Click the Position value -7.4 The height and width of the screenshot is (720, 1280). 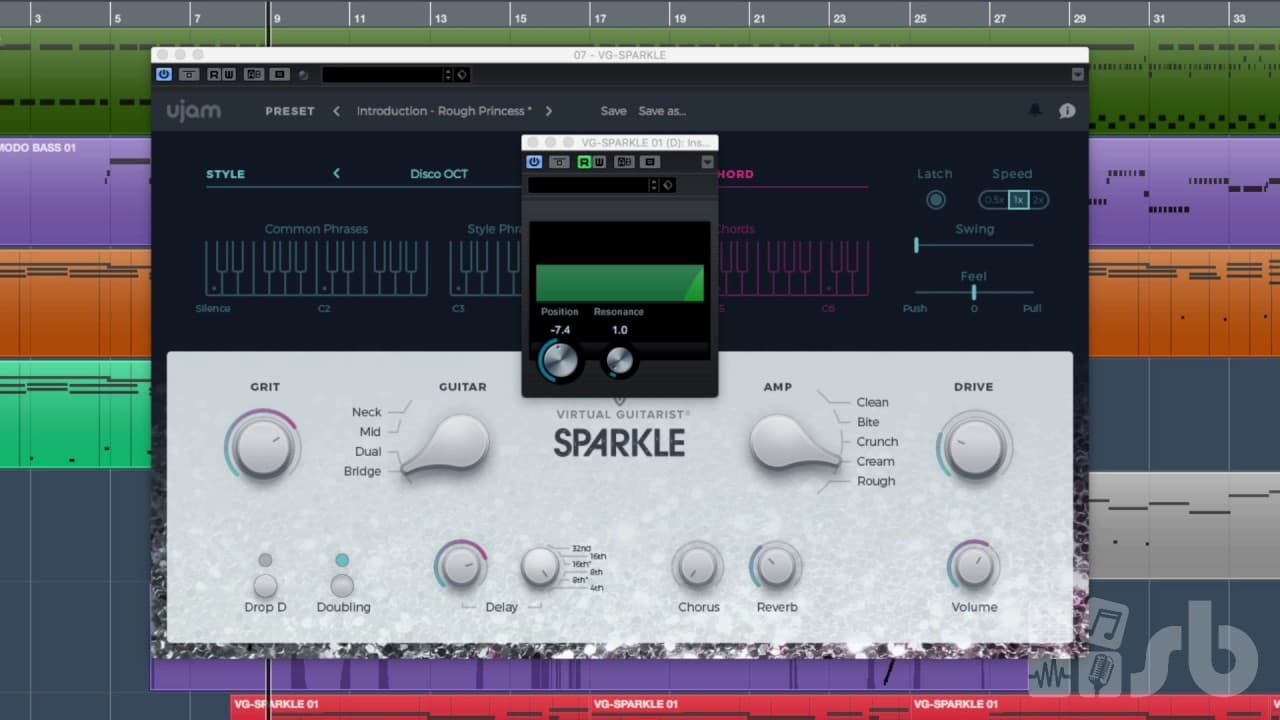560,330
